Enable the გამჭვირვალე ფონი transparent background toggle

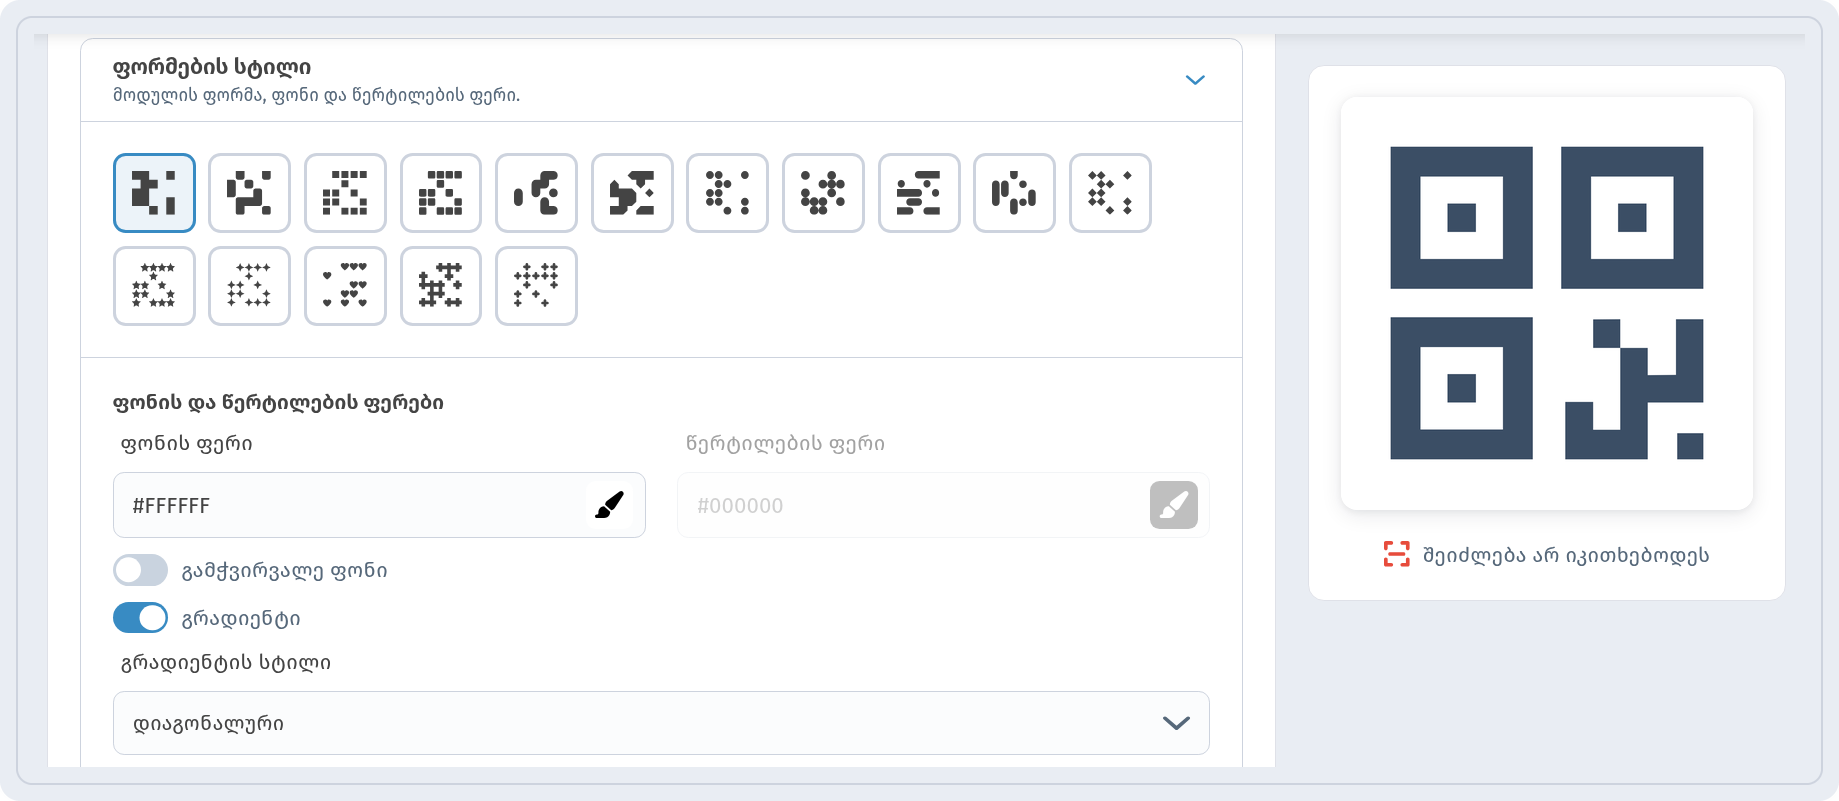coord(141,570)
